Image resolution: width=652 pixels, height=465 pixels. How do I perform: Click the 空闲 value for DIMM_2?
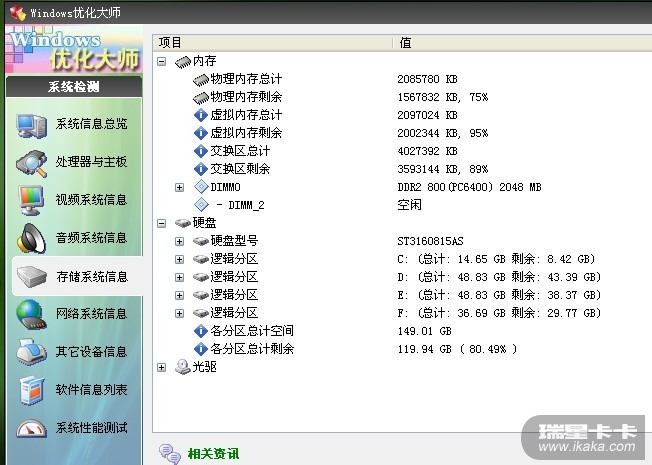pyautogui.click(x=410, y=205)
